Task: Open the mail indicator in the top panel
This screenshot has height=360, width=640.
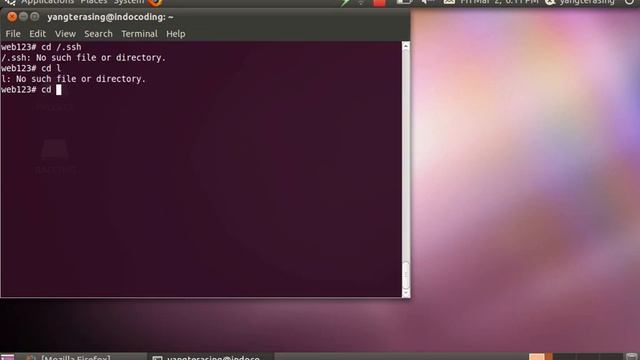Action: pyautogui.click(x=449, y=2)
